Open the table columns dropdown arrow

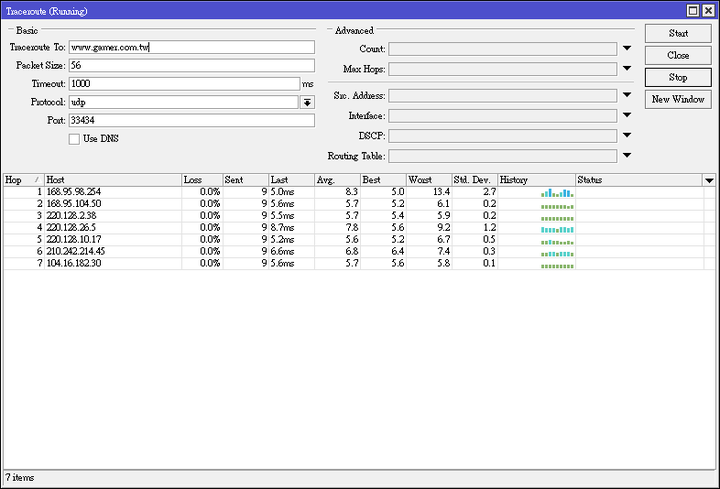pyautogui.click(x=709, y=180)
